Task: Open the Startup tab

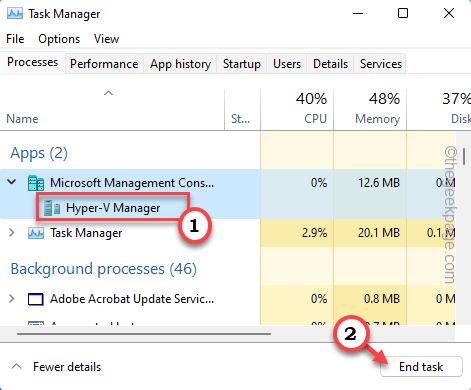Action: pos(242,64)
